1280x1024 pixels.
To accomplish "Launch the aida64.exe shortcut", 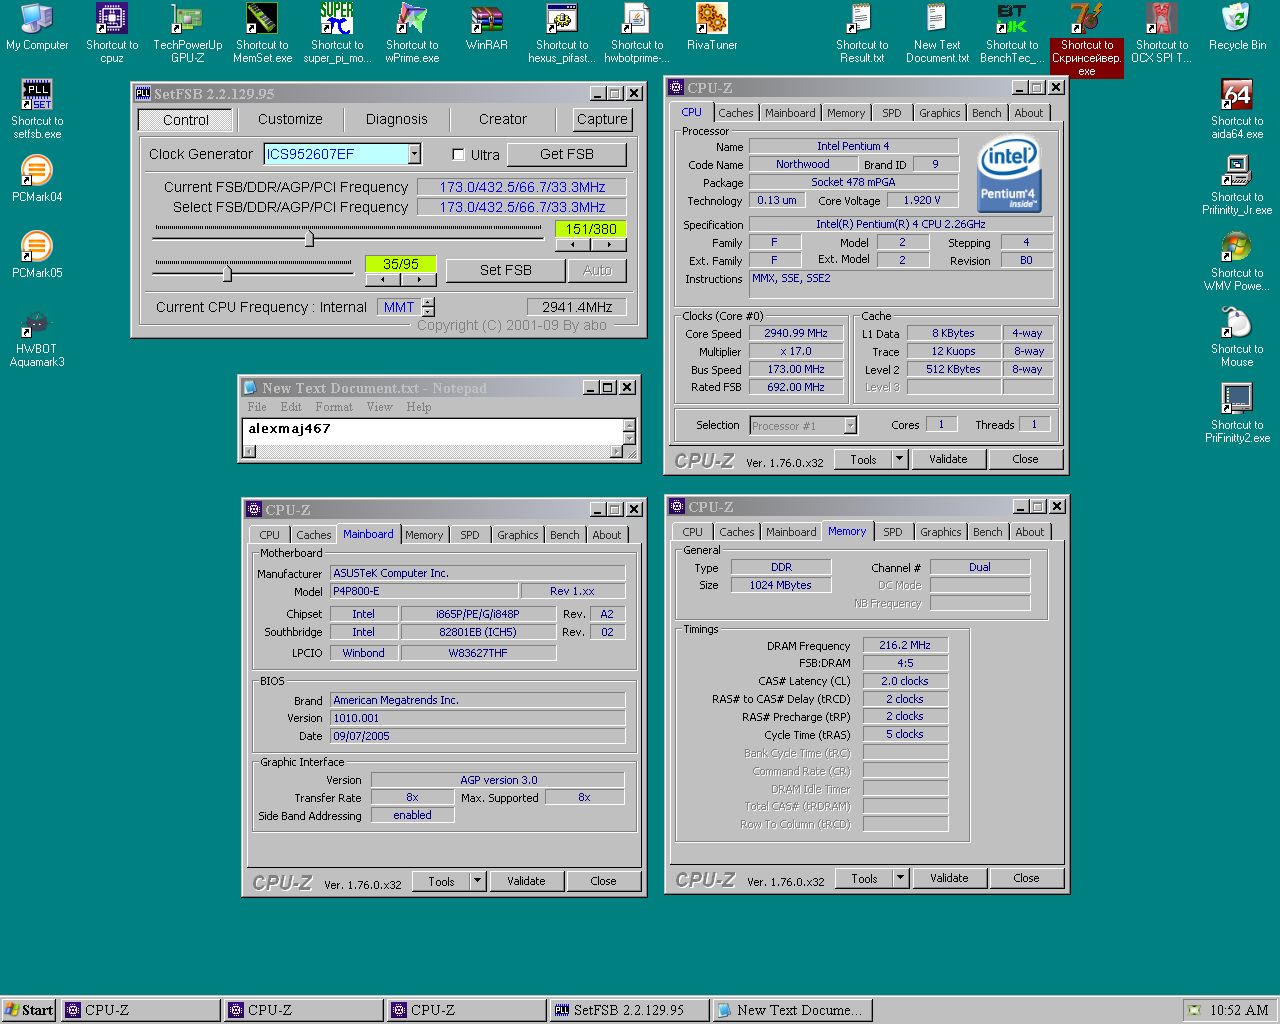I will [1237, 109].
